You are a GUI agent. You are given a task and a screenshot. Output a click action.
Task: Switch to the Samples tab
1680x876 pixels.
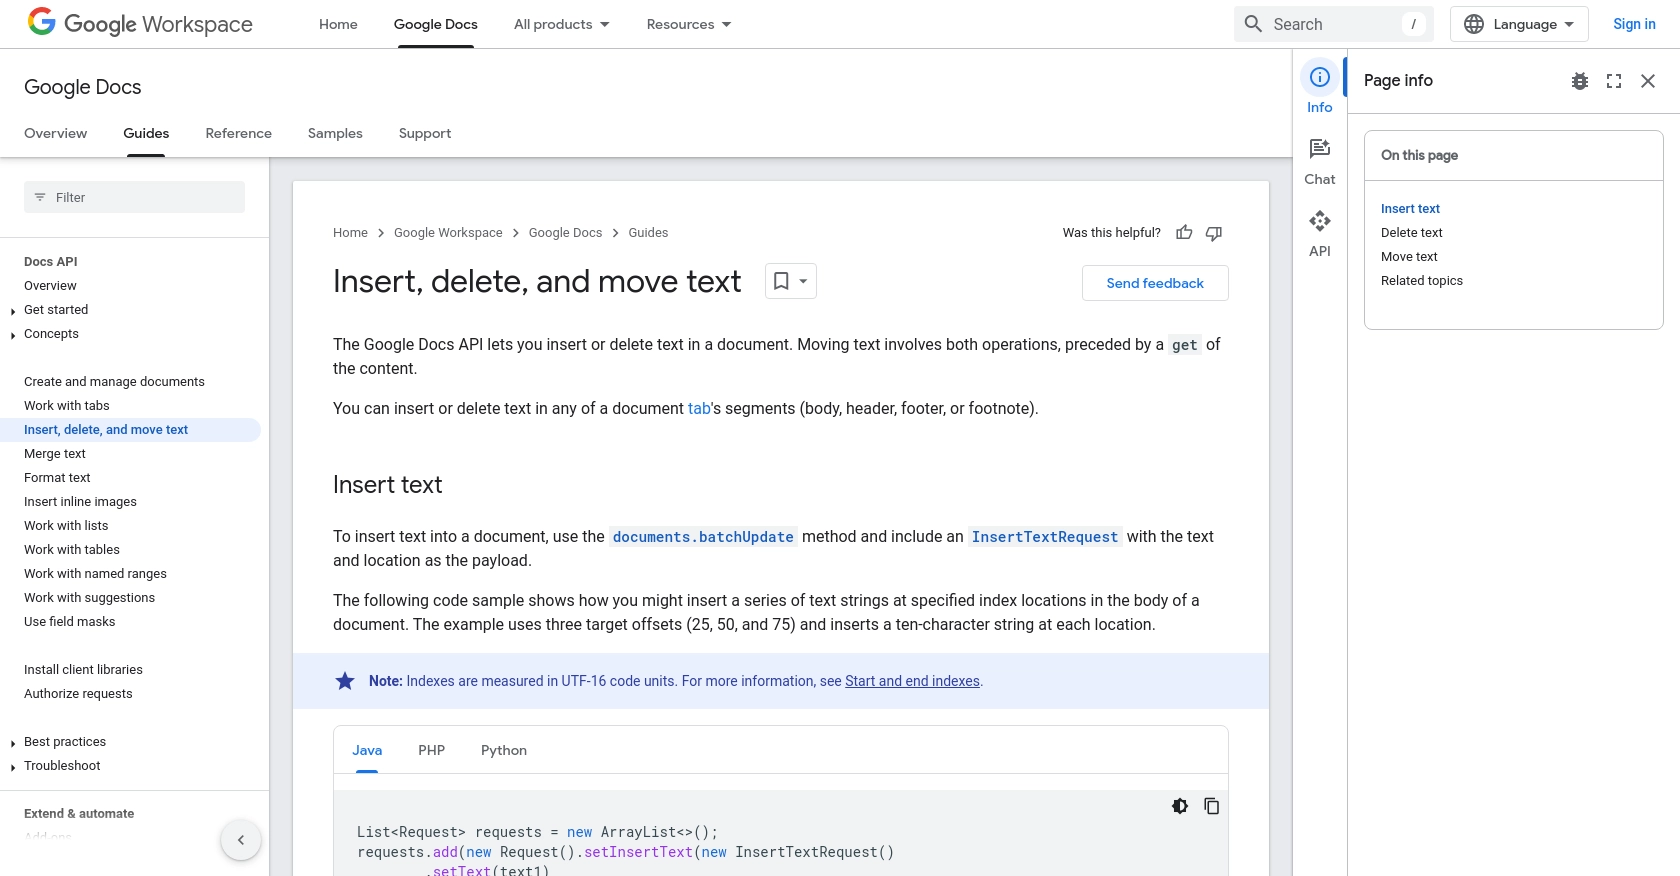tap(335, 133)
